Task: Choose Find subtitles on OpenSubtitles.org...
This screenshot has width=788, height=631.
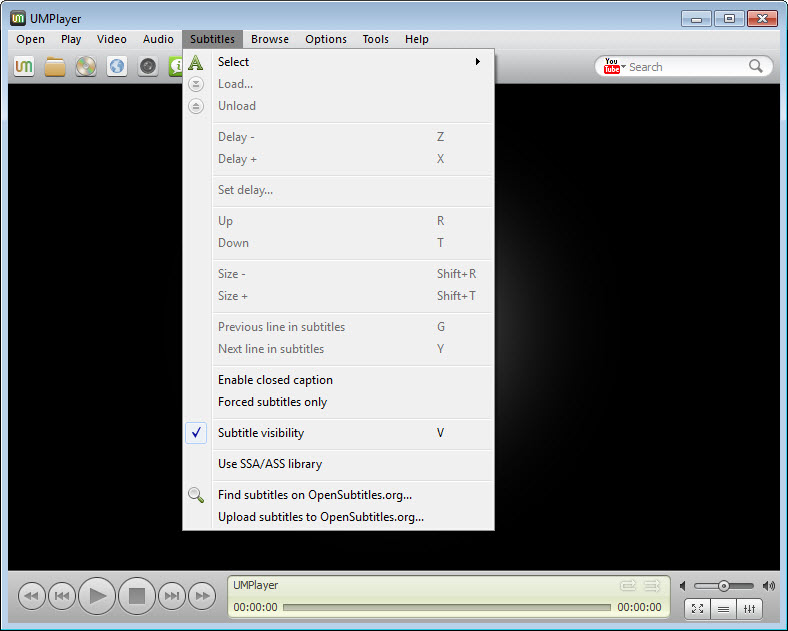Action: (x=338, y=495)
